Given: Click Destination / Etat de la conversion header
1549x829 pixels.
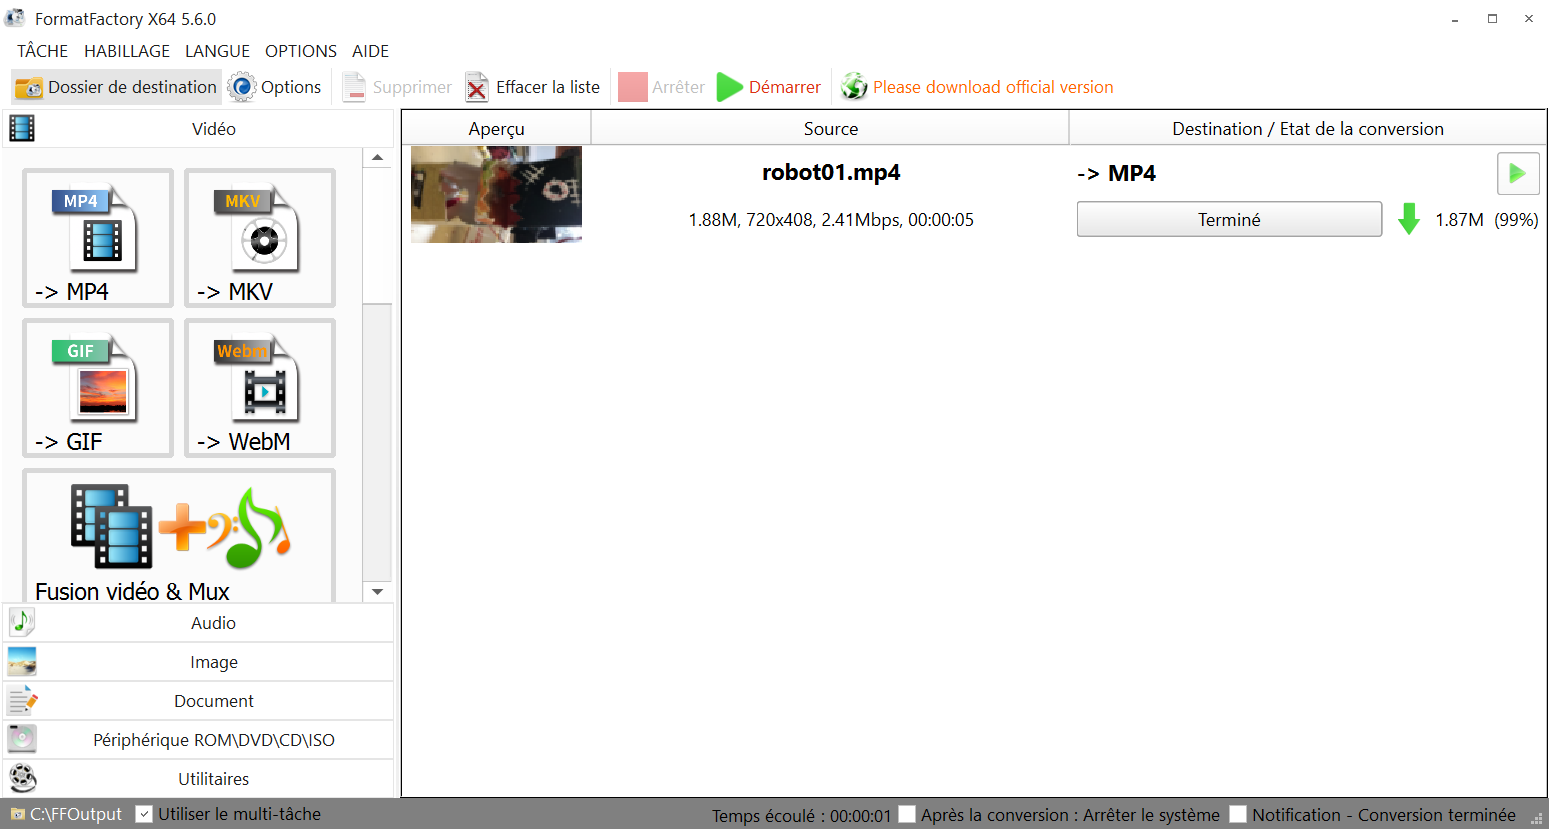Looking at the screenshot, I should pos(1308,128).
